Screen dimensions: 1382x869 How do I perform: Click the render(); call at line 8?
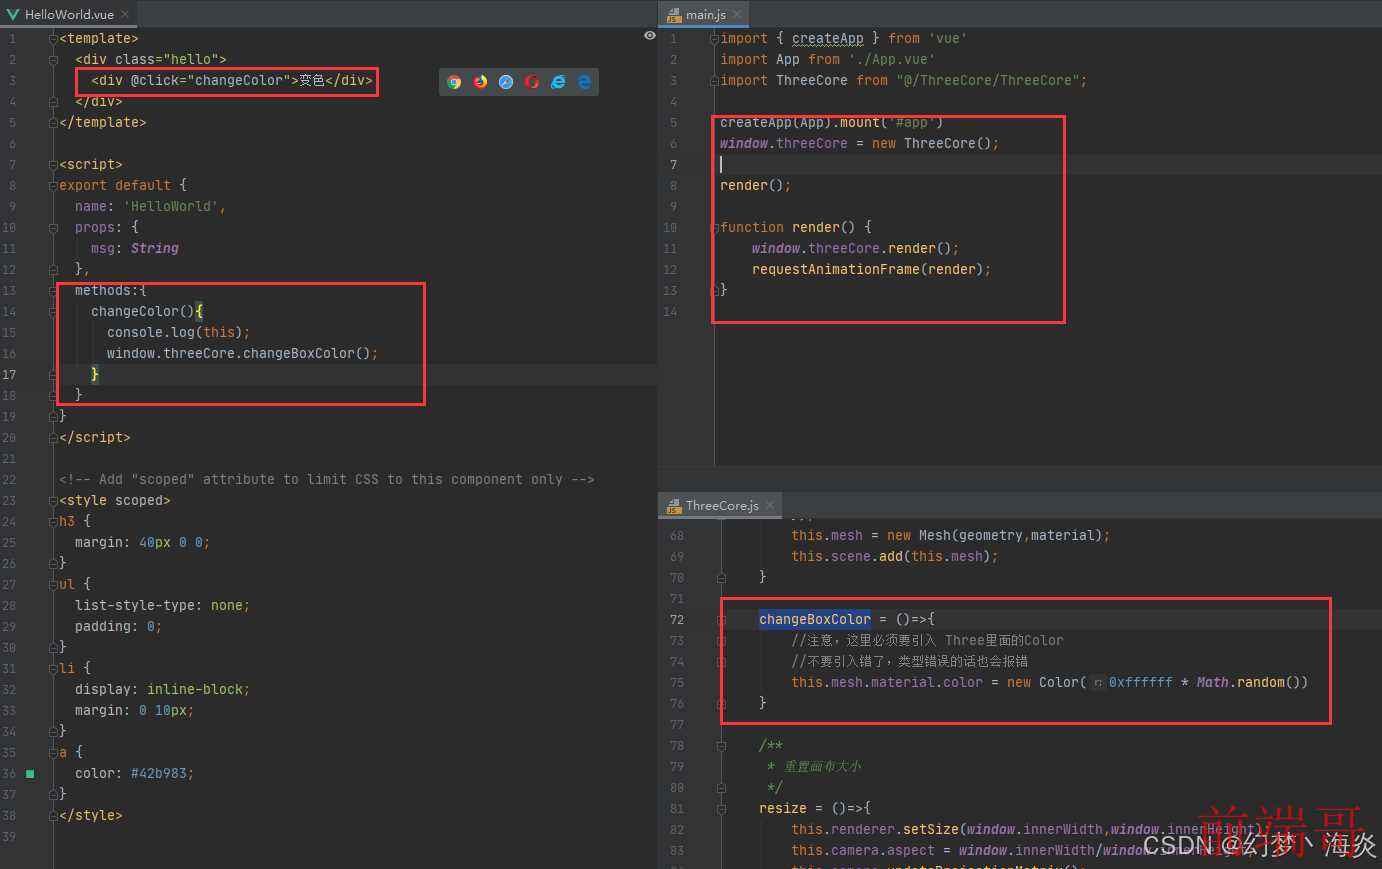coord(755,185)
